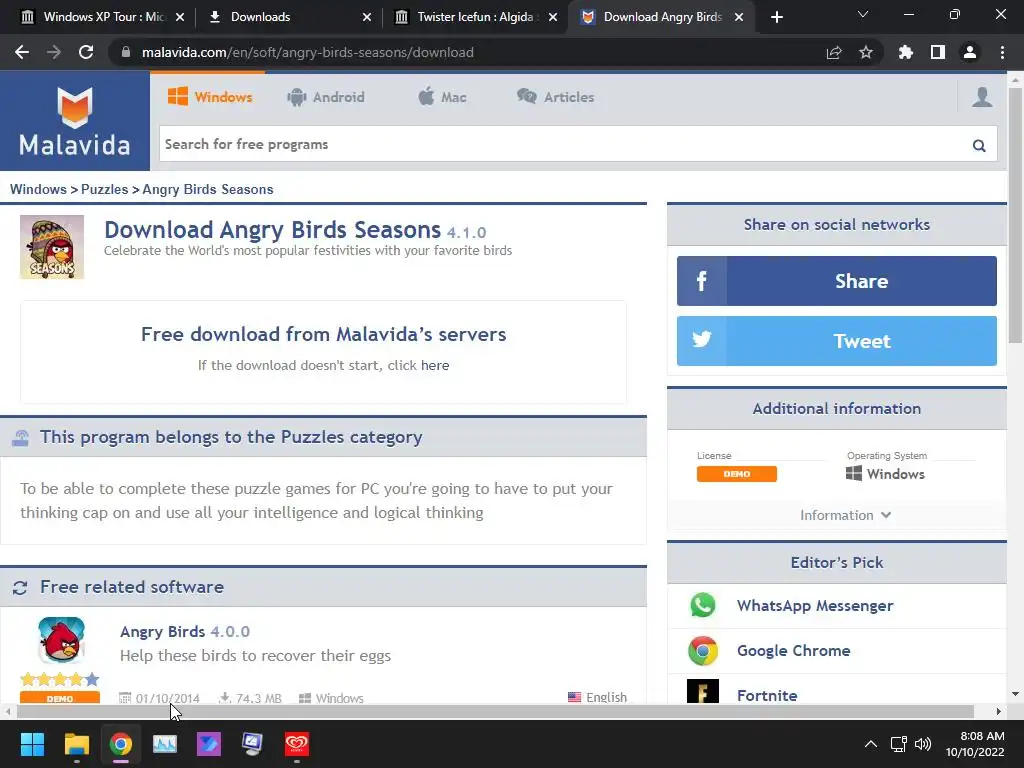The width and height of the screenshot is (1024, 768).
Task: Click the Fortnite icon
Action: point(703,692)
